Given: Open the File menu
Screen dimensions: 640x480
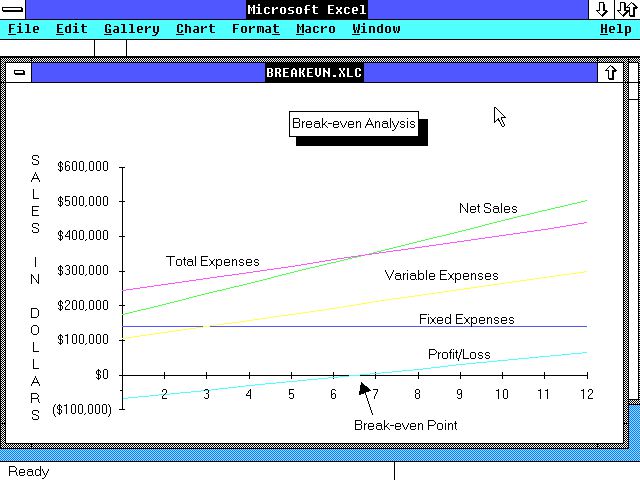Looking at the screenshot, I should (24, 29).
